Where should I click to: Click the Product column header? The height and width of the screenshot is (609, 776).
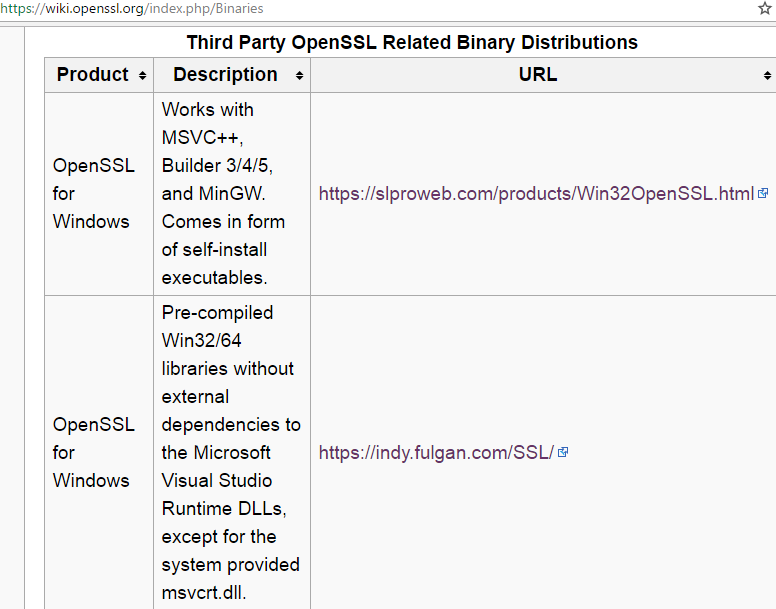point(93,75)
